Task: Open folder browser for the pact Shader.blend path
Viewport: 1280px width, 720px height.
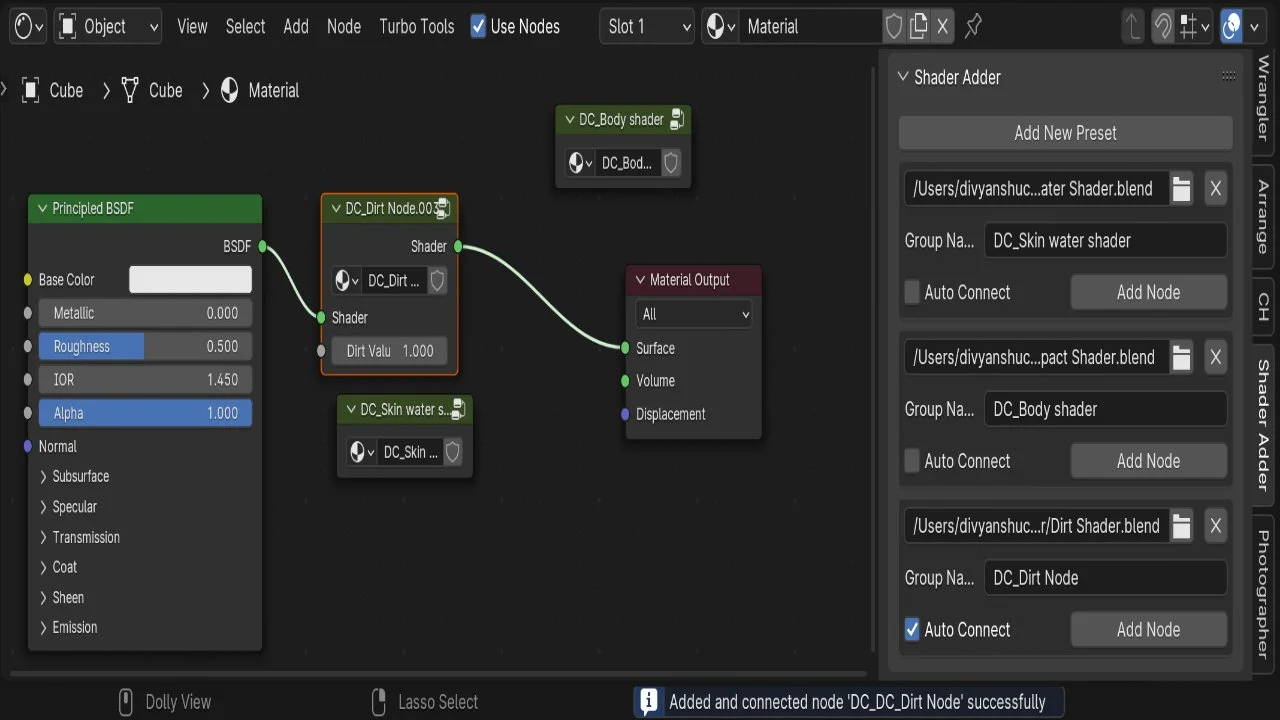Action: click(x=1182, y=358)
